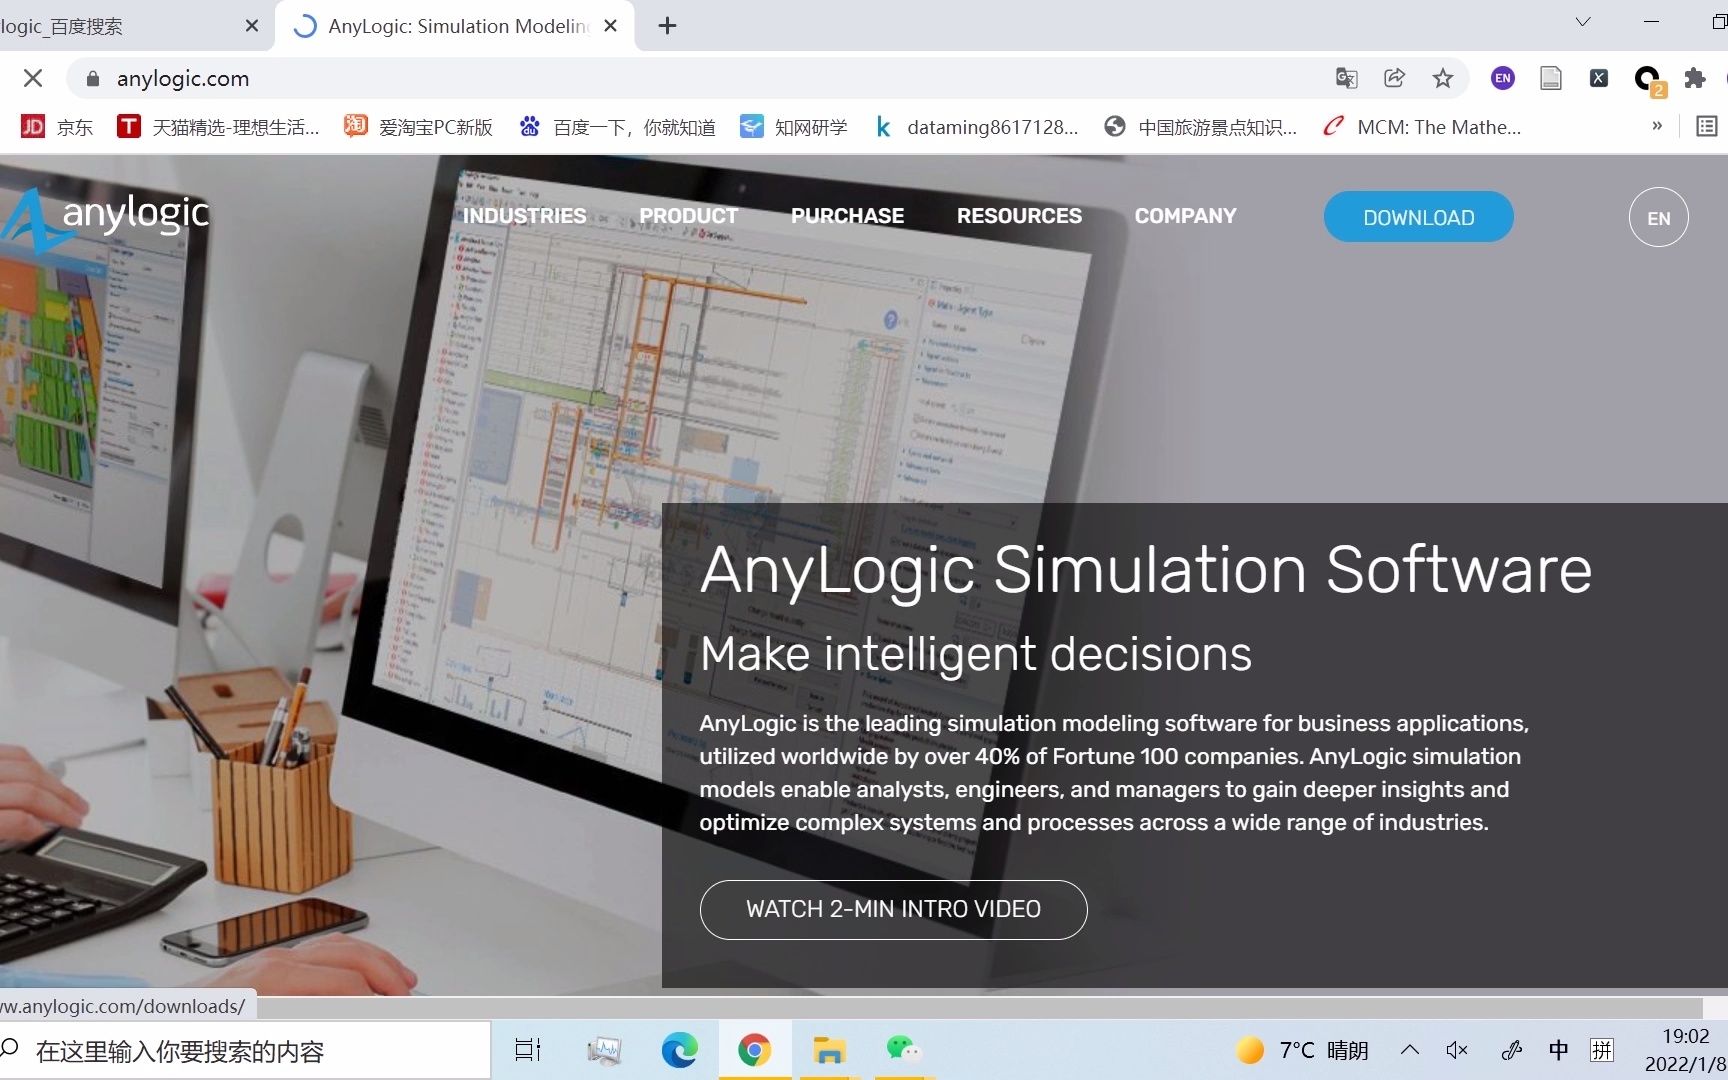Close the AnyLogic Simulation Modeling tab
The width and height of the screenshot is (1728, 1080).
[611, 26]
